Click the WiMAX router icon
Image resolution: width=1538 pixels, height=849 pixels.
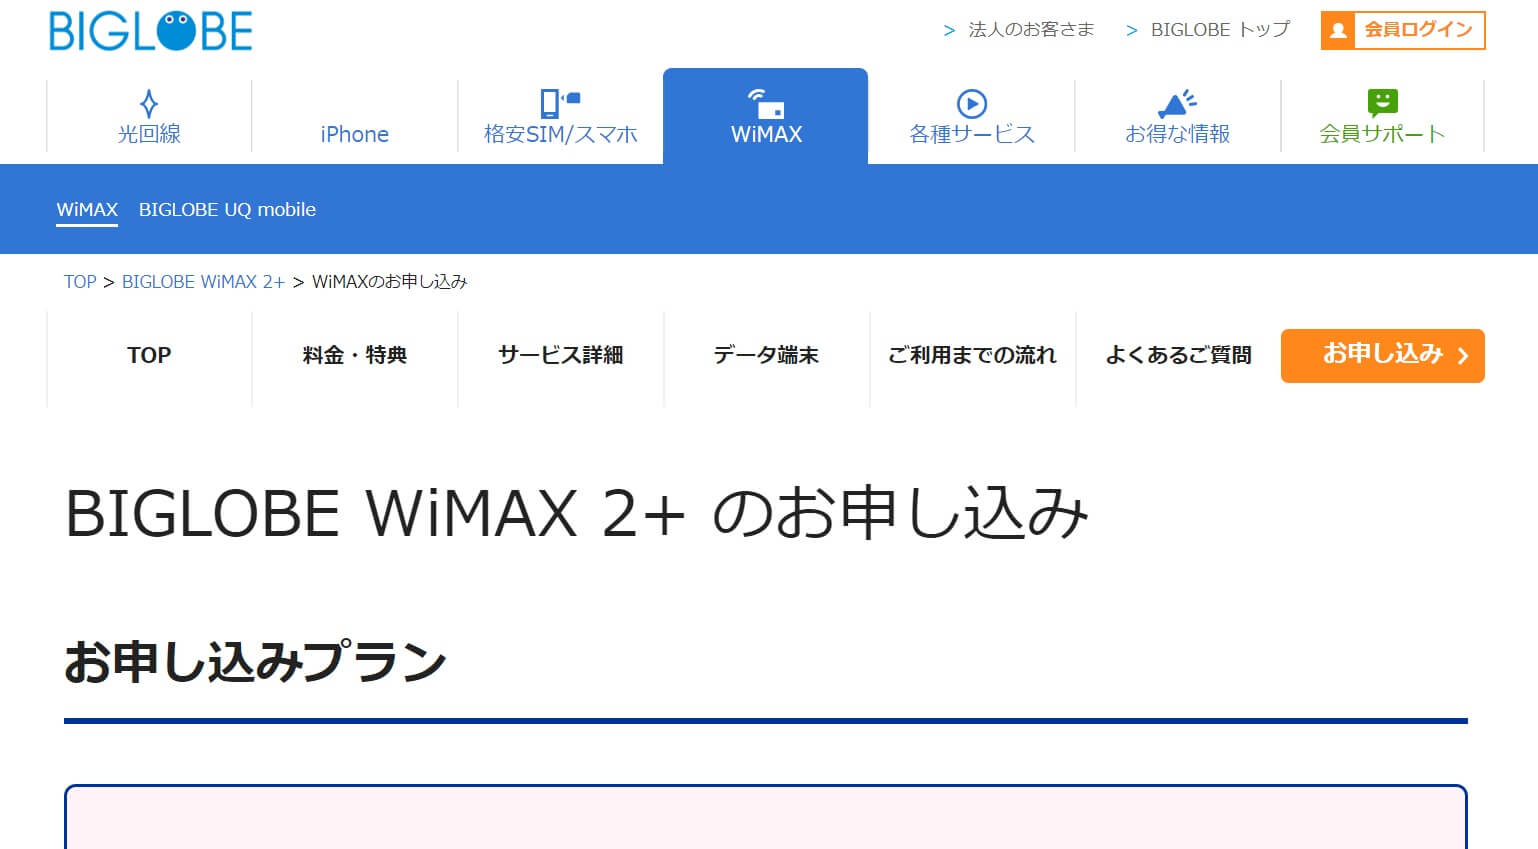point(766,103)
